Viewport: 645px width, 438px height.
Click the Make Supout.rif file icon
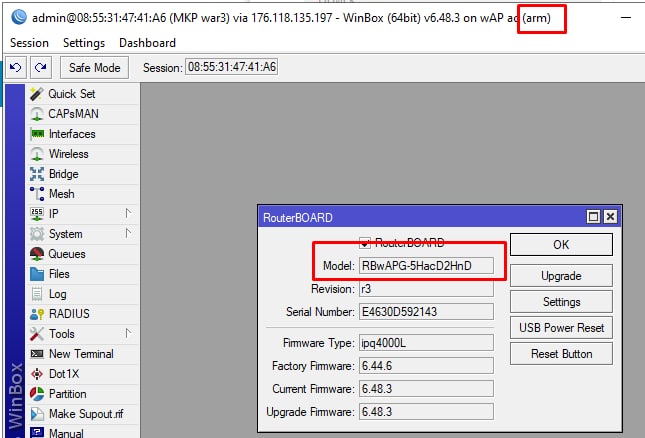pos(37,414)
